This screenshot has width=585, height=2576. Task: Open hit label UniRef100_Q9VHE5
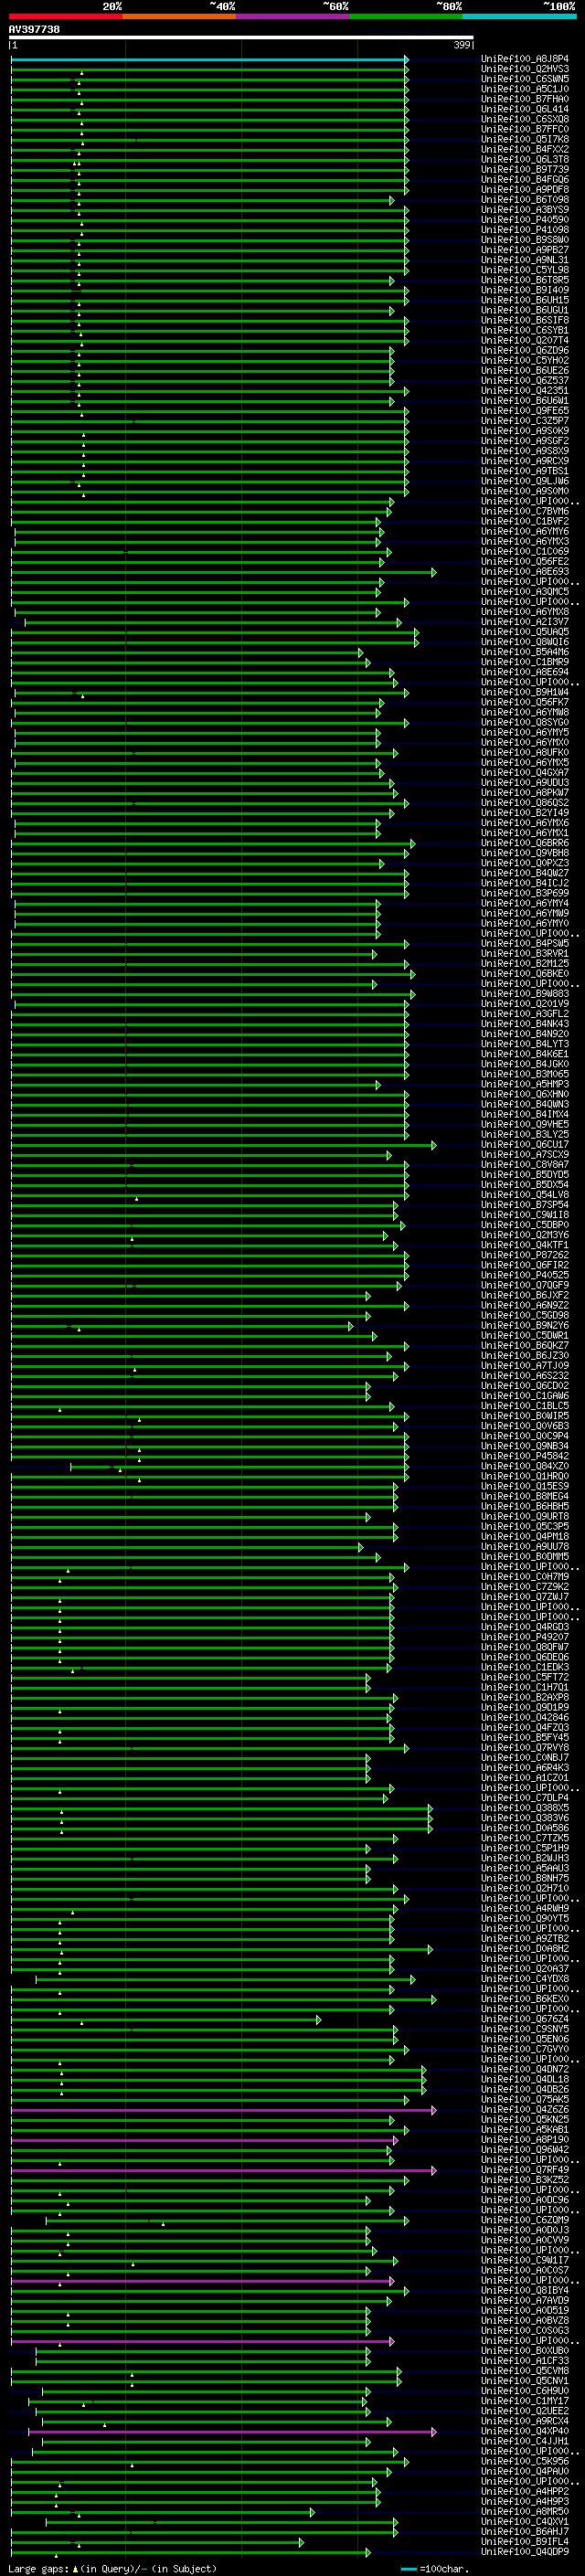[x=525, y=1126]
